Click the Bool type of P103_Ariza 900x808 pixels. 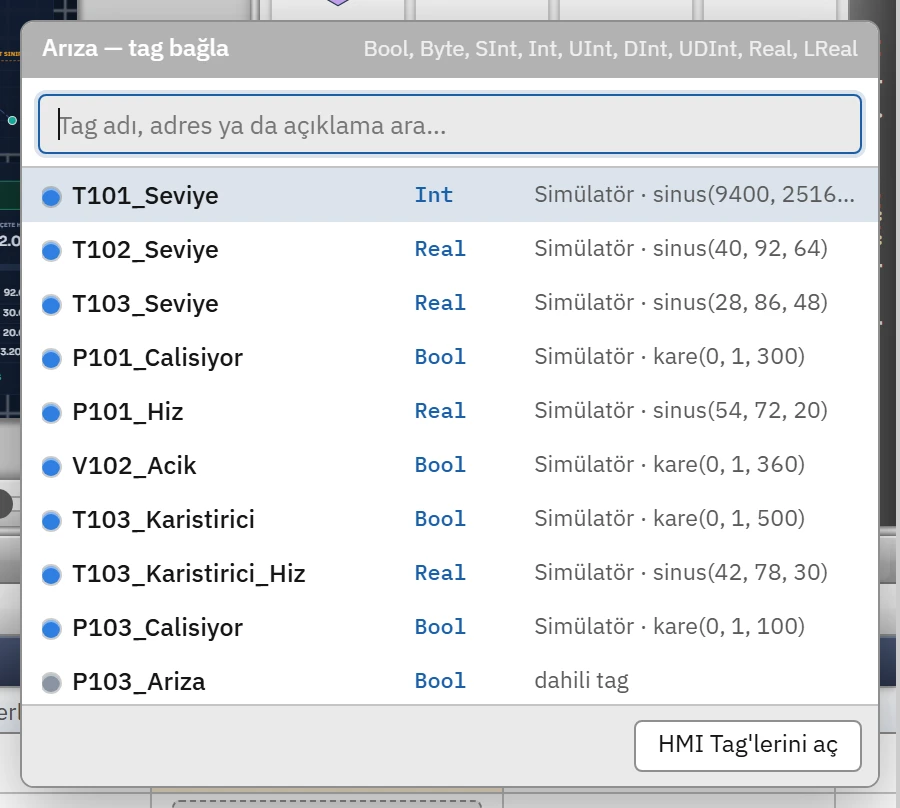click(x=440, y=681)
